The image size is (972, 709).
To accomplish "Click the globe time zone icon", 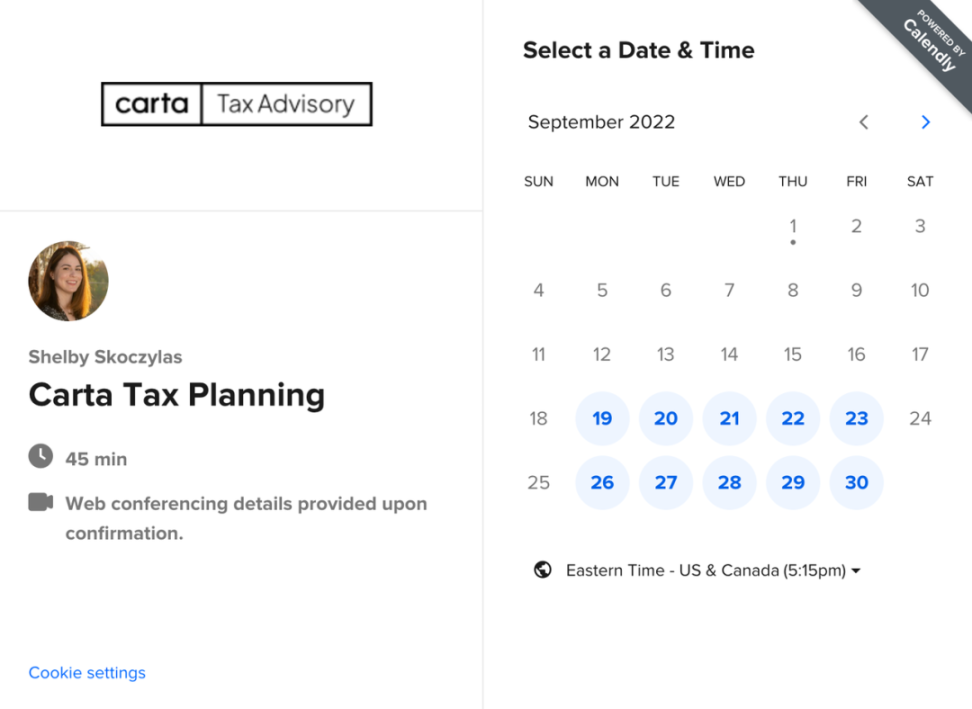I will click(543, 570).
